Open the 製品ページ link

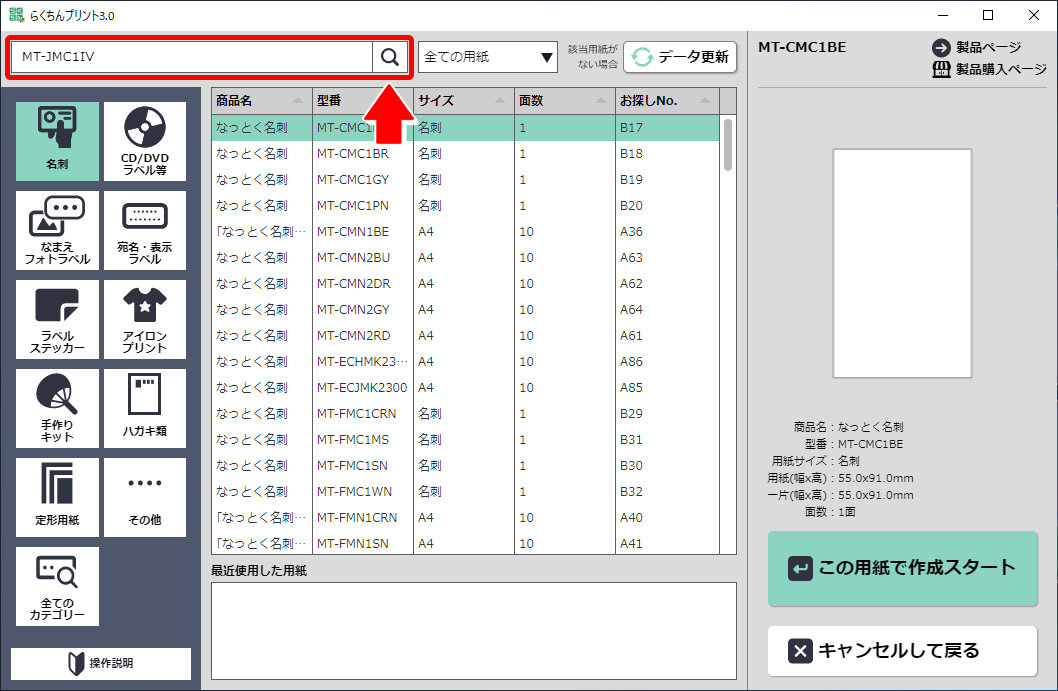977,47
